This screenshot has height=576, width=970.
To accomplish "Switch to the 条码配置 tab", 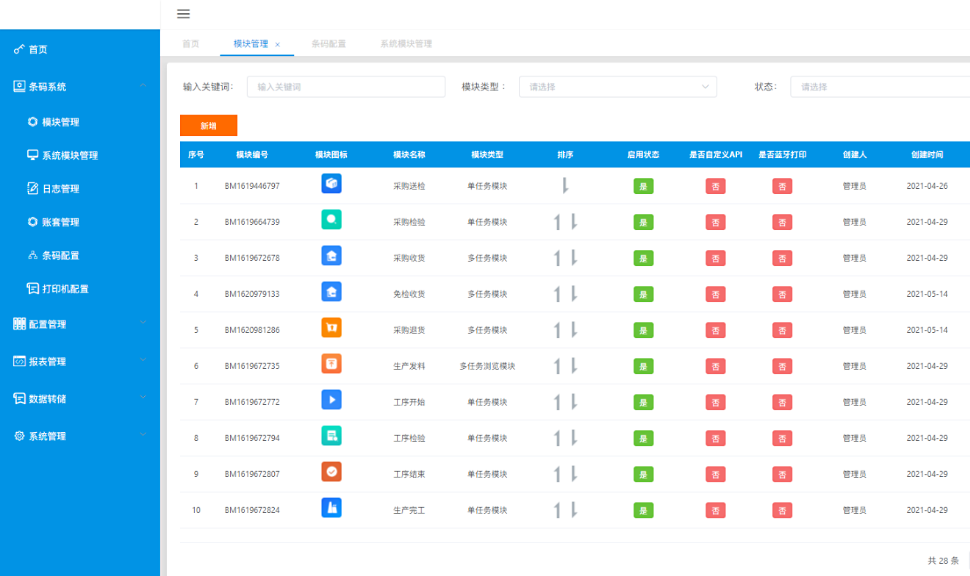I will pyautogui.click(x=328, y=44).
